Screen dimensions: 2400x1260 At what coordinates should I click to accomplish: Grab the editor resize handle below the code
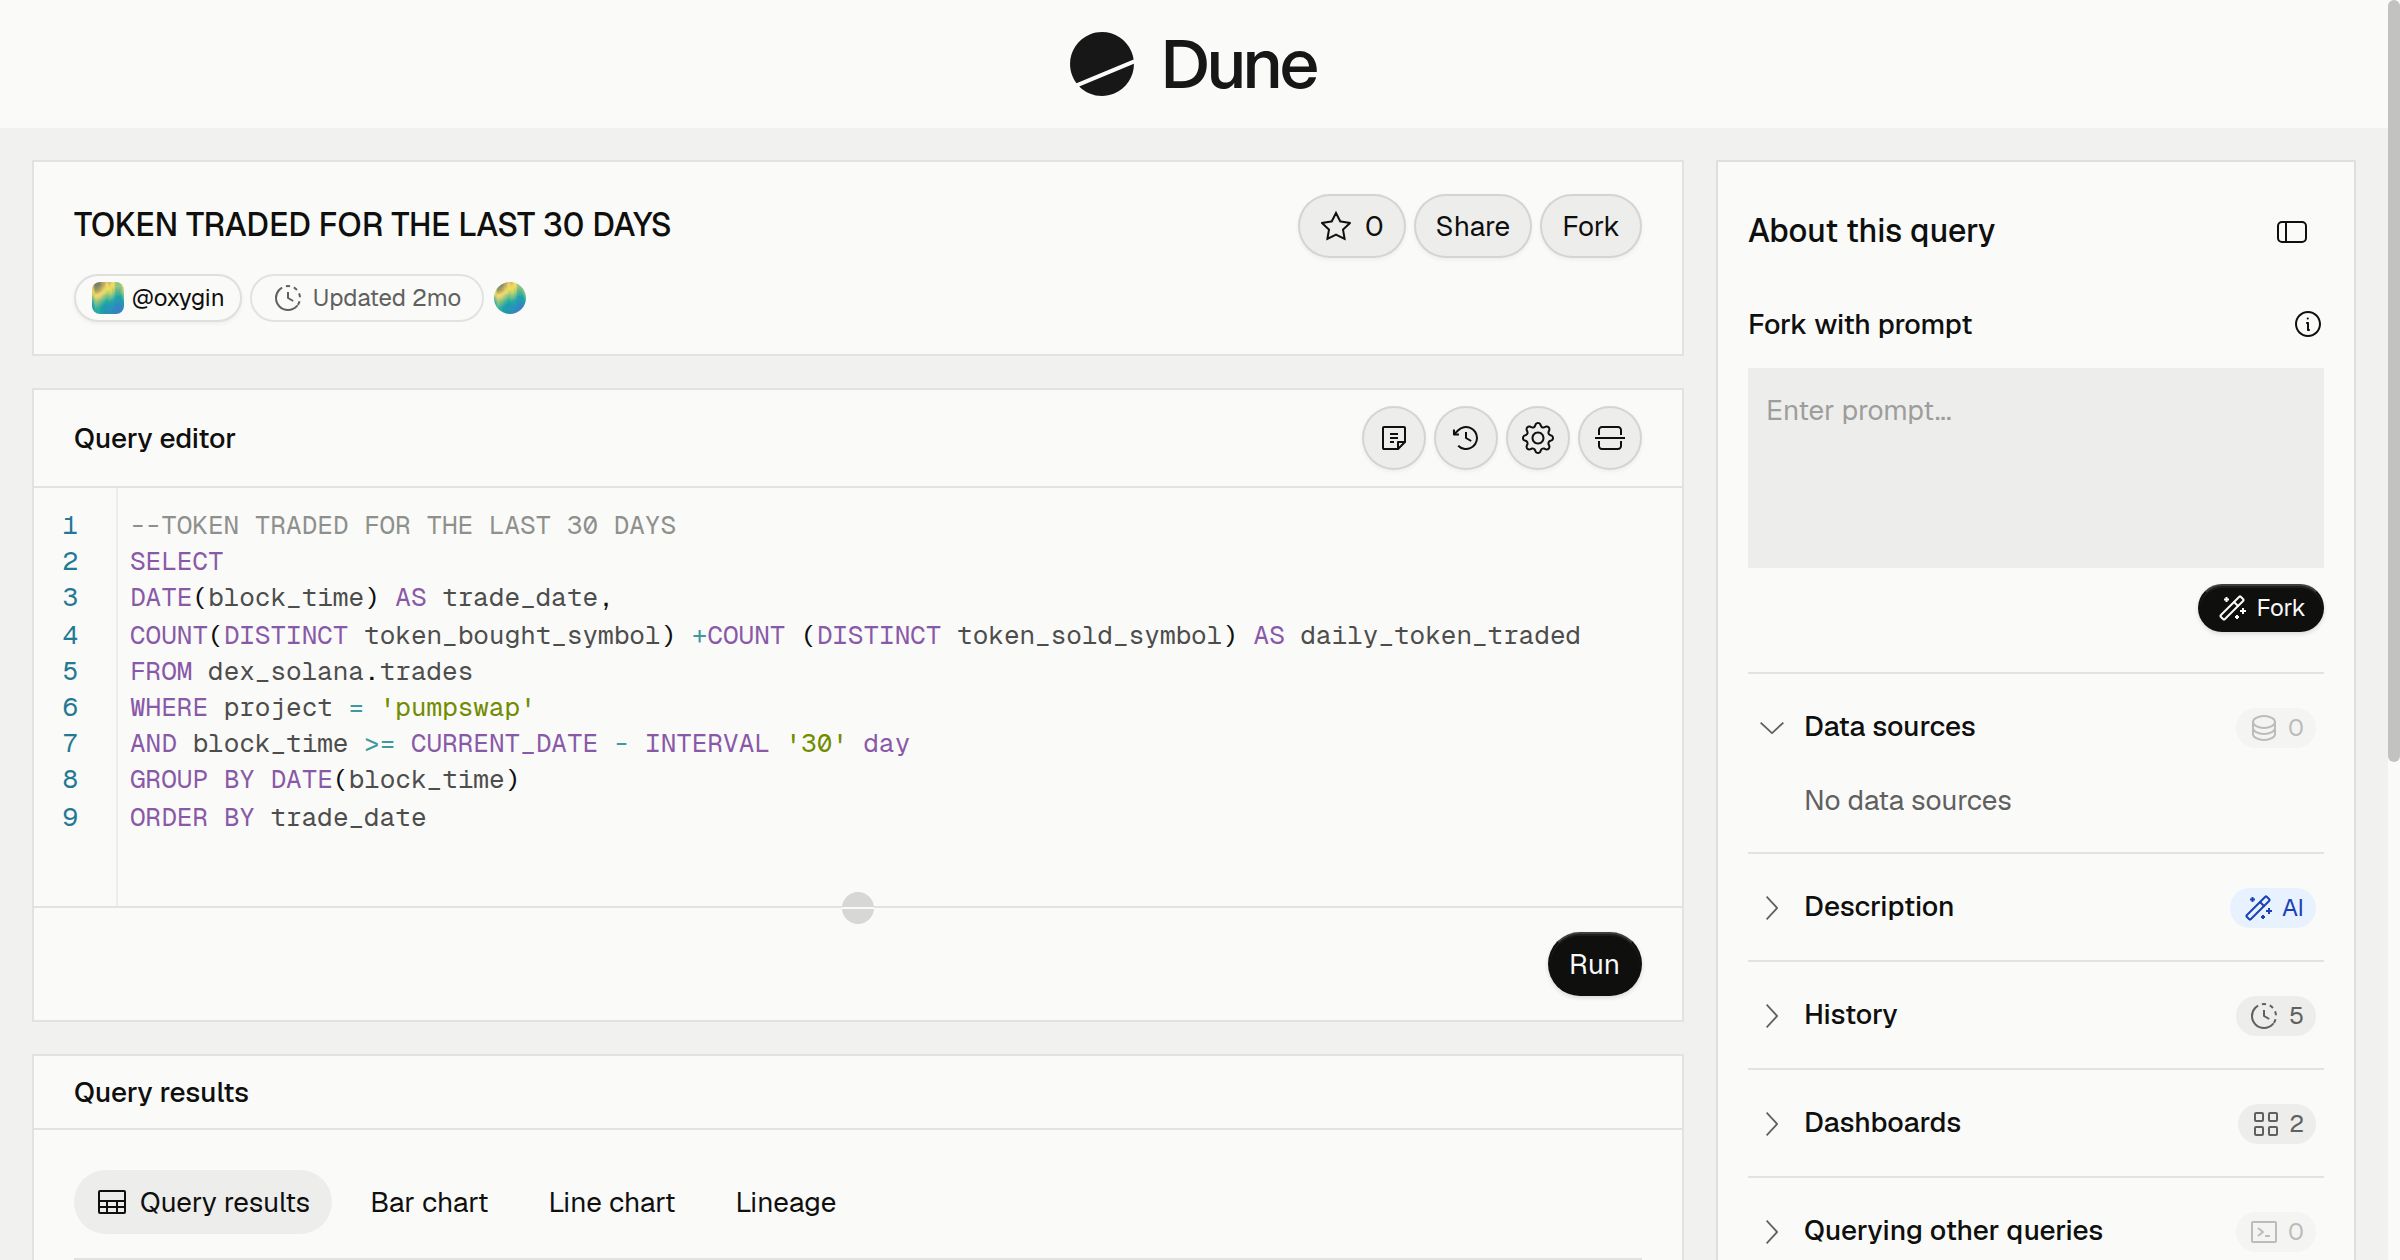click(858, 908)
